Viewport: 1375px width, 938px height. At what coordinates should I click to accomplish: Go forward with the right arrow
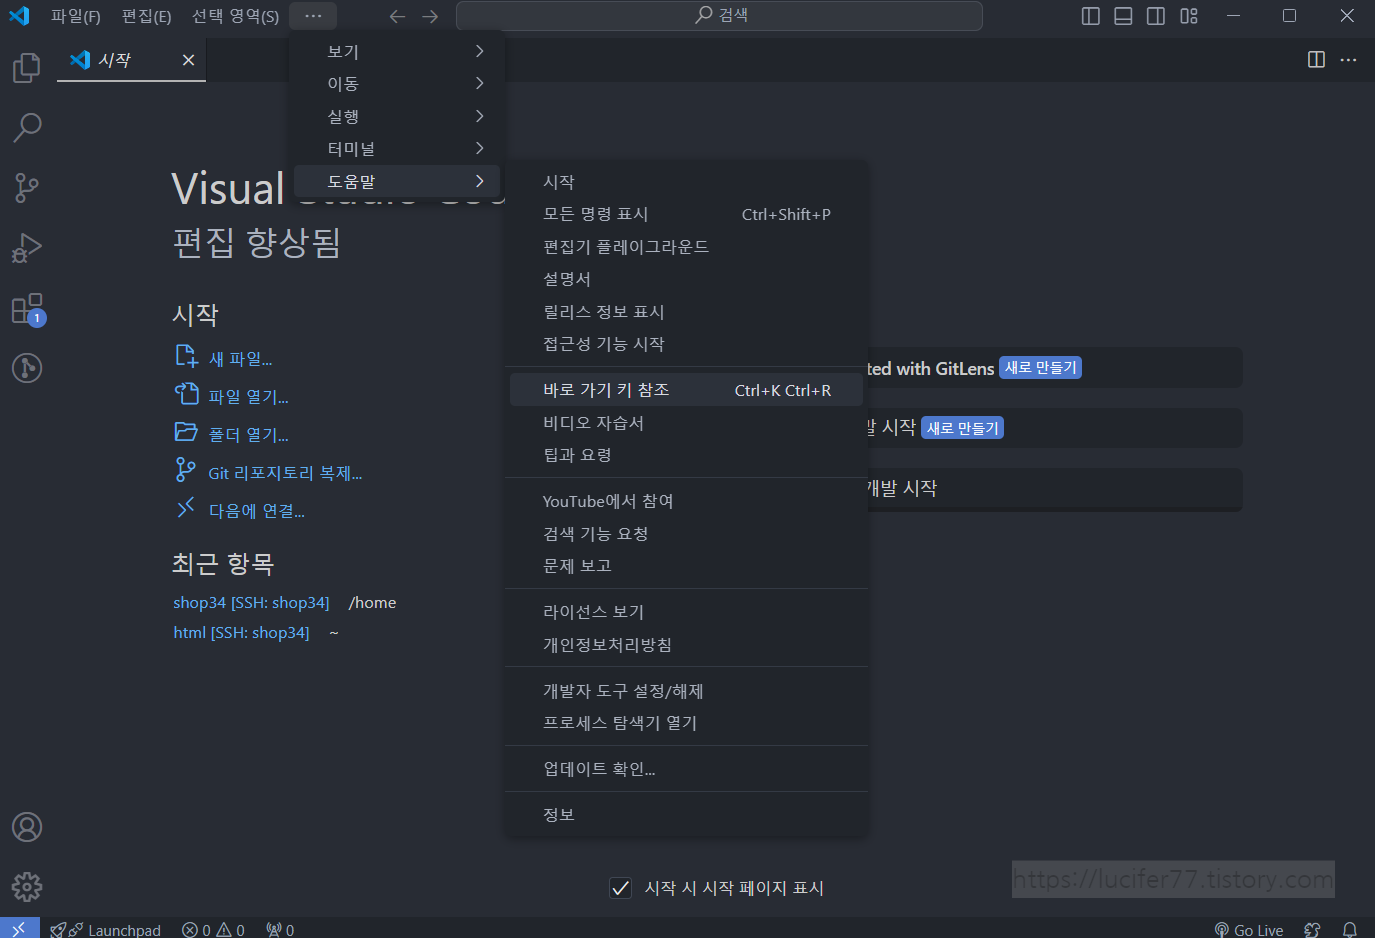click(x=430, y=16)
